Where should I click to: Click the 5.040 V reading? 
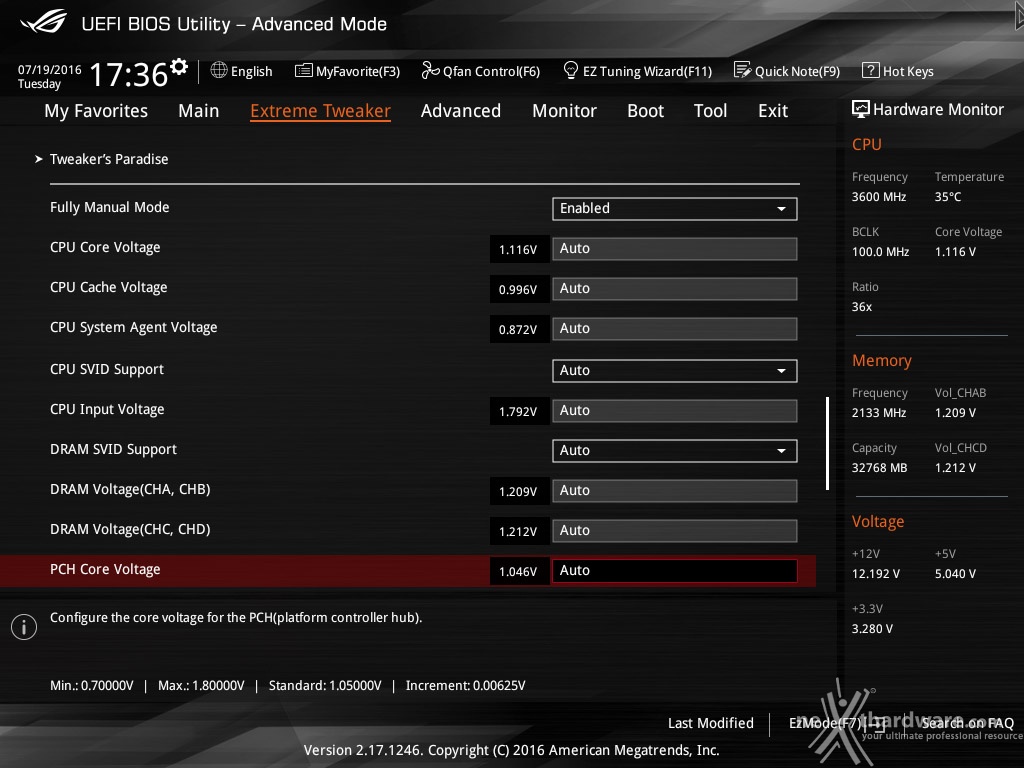pyautogui.click(x=955, y=573)
